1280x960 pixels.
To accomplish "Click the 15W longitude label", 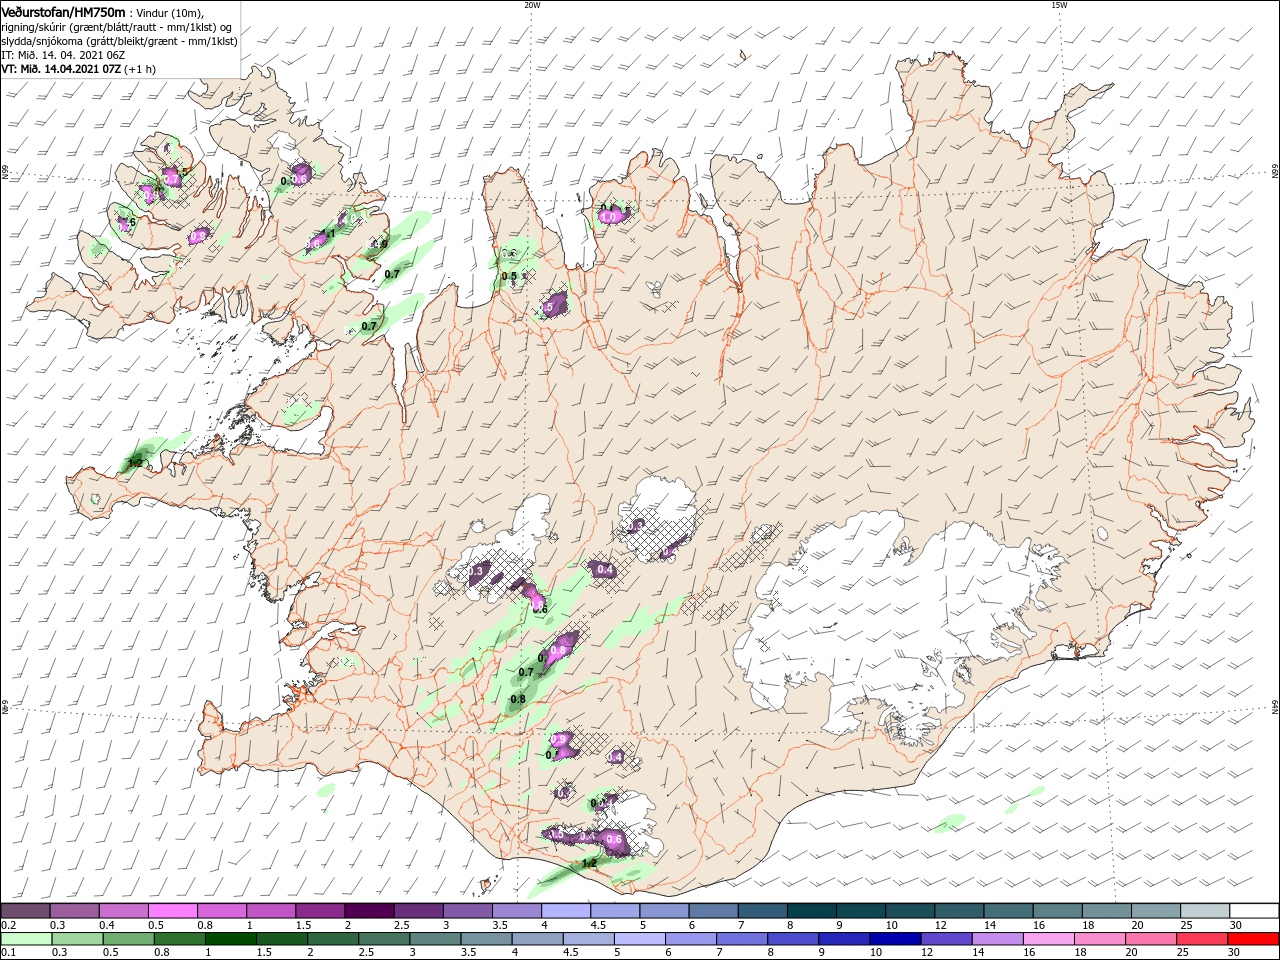I will 1059,5.
